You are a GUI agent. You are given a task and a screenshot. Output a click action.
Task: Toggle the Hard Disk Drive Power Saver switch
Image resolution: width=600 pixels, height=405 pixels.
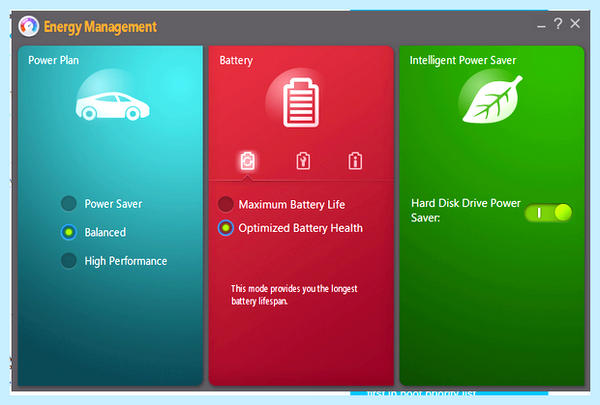tap(548, 213)
